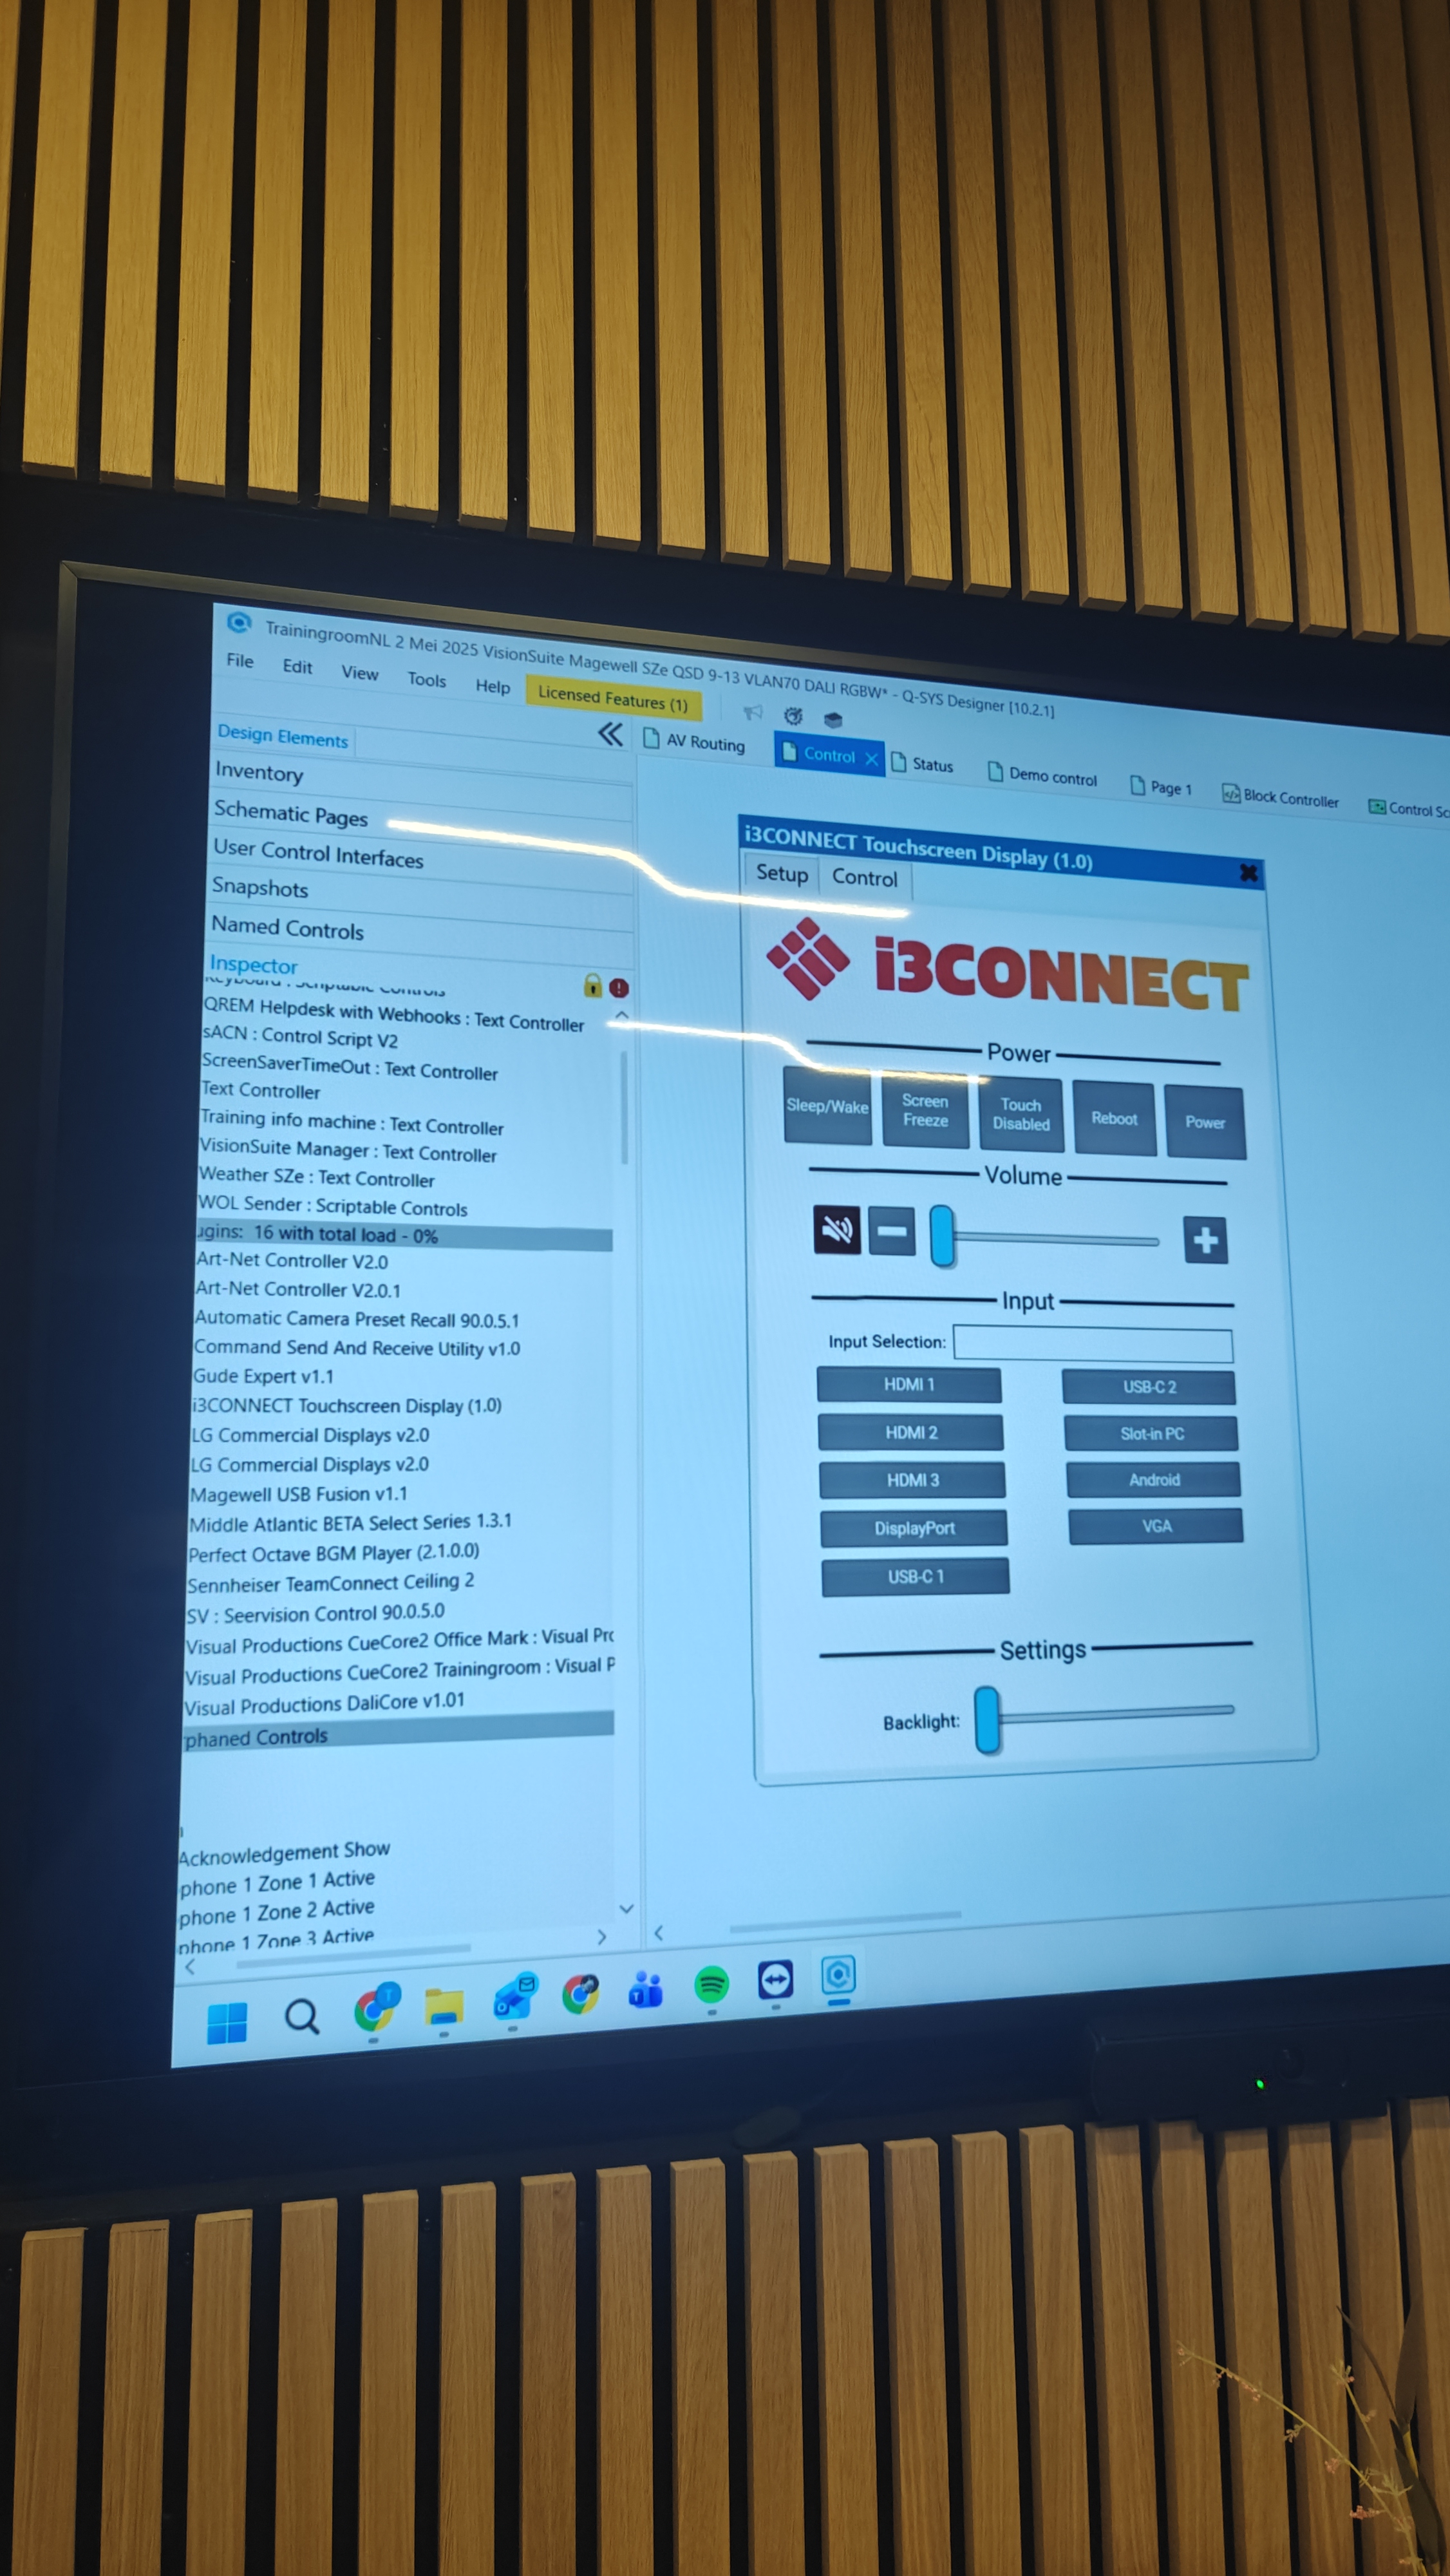Select 'Gude Expert v1.1' in Inspector list

pos(263,1377)
